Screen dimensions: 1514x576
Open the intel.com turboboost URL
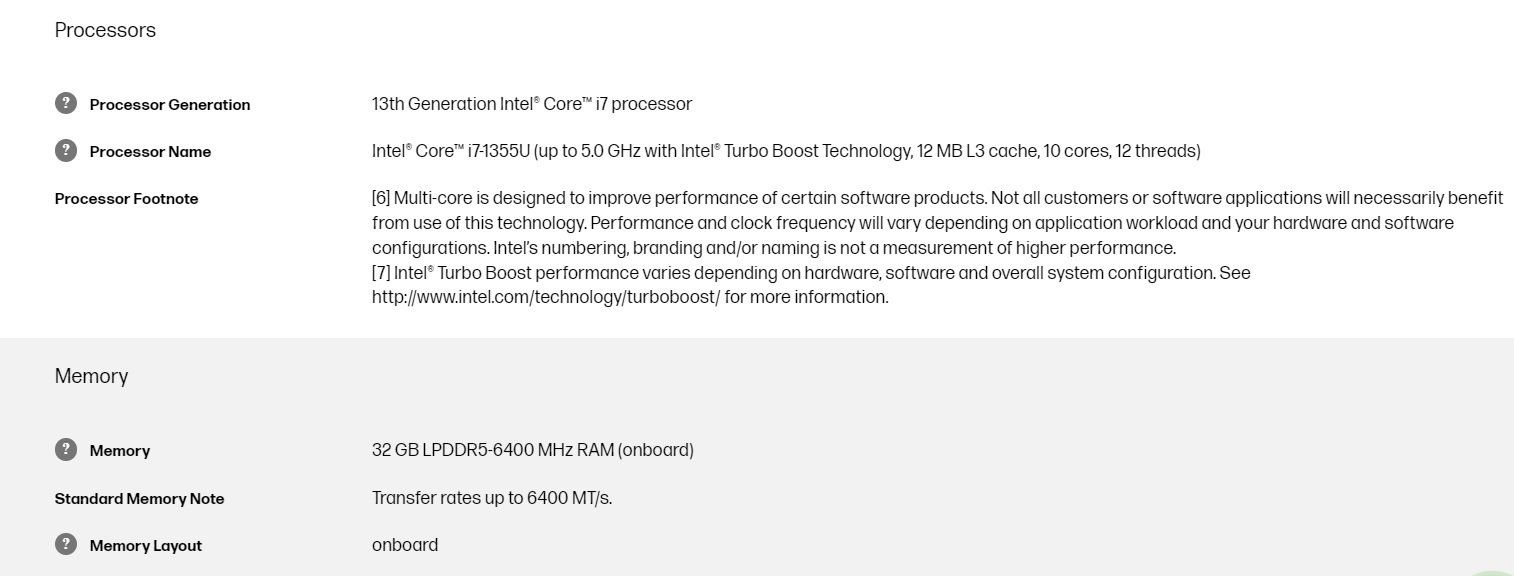(546, 297)
